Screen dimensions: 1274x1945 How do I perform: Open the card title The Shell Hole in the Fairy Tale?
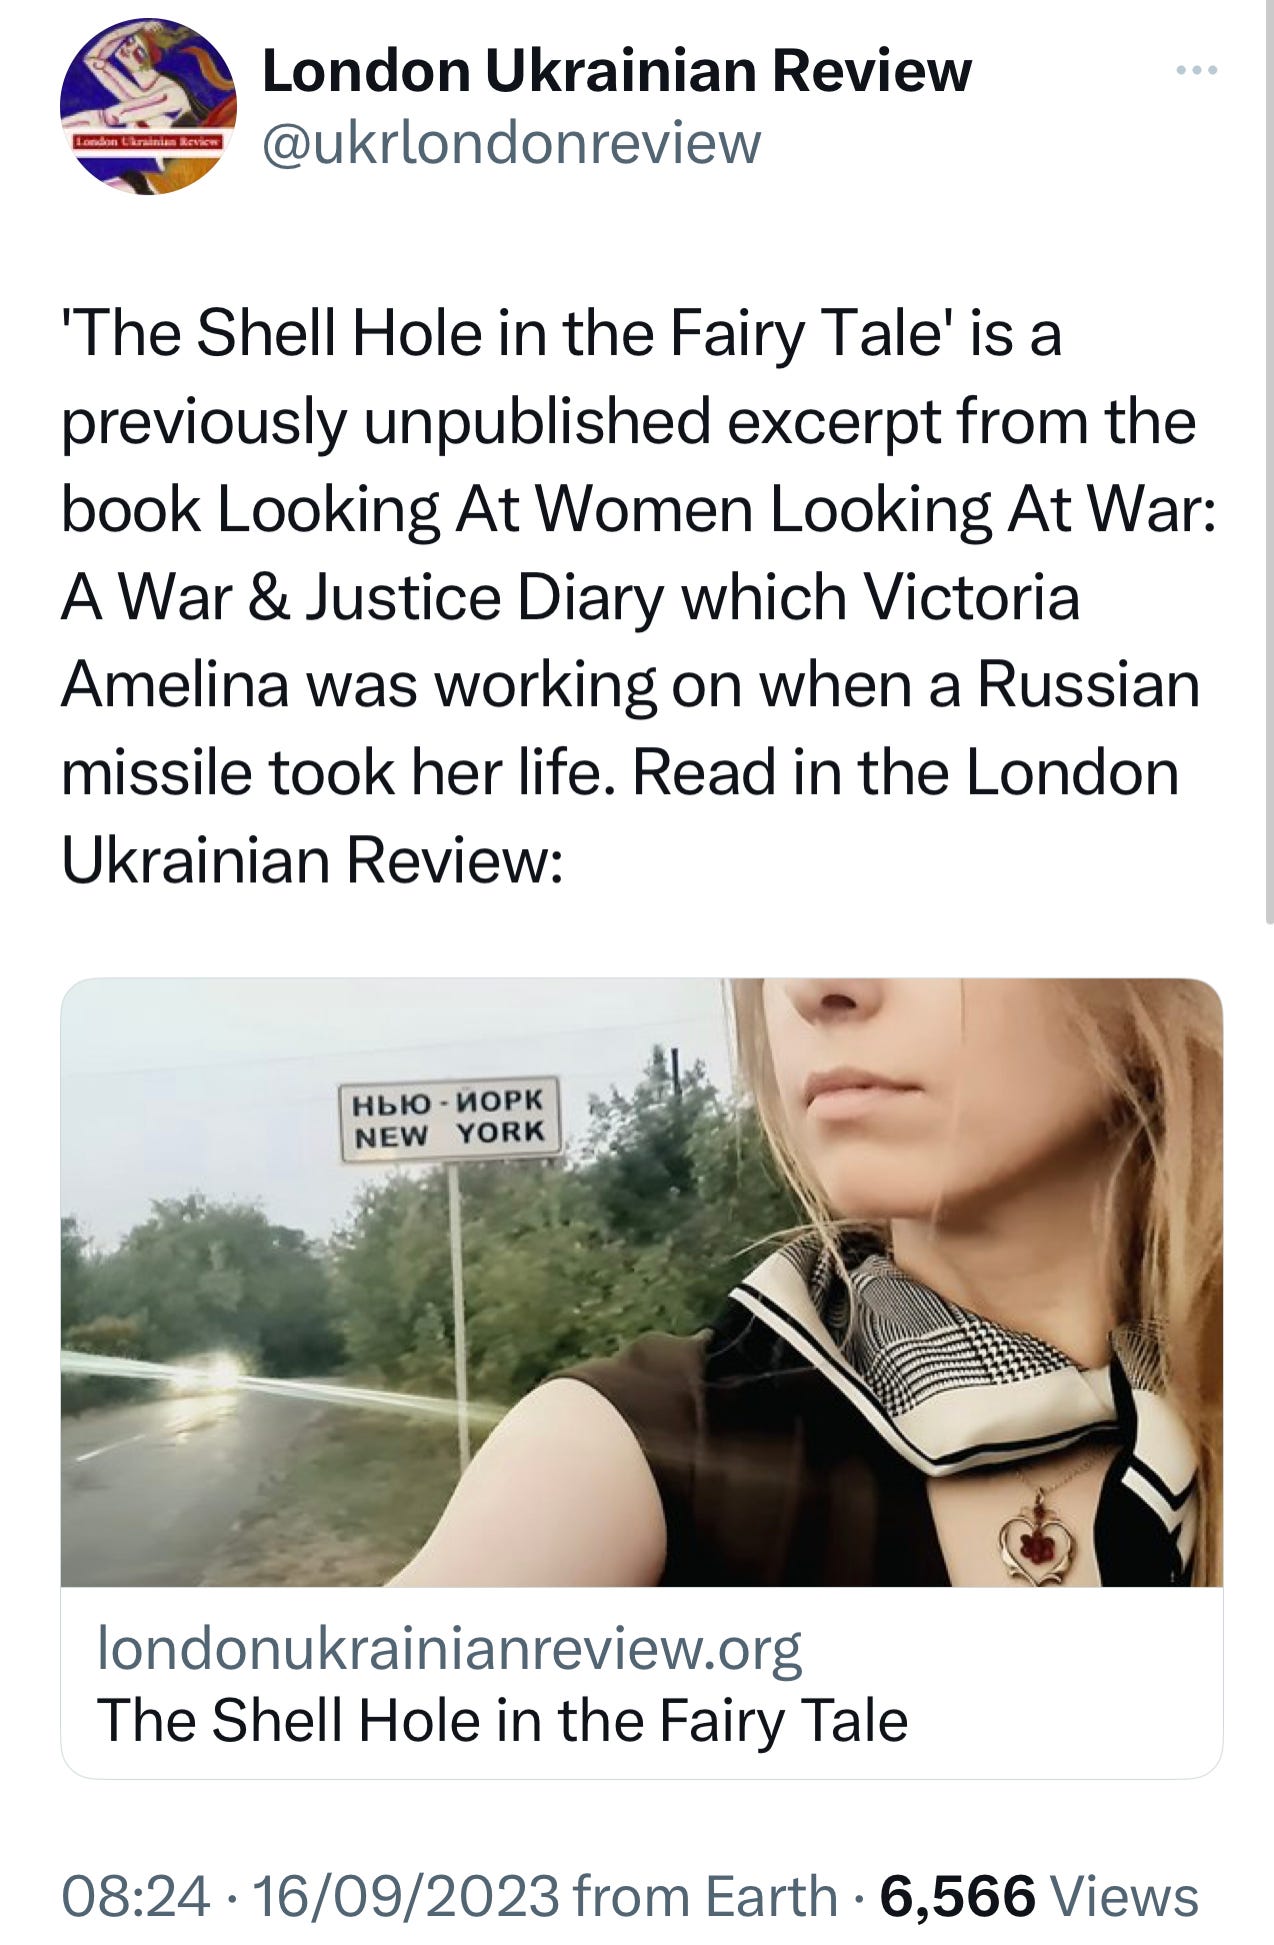502,1721
